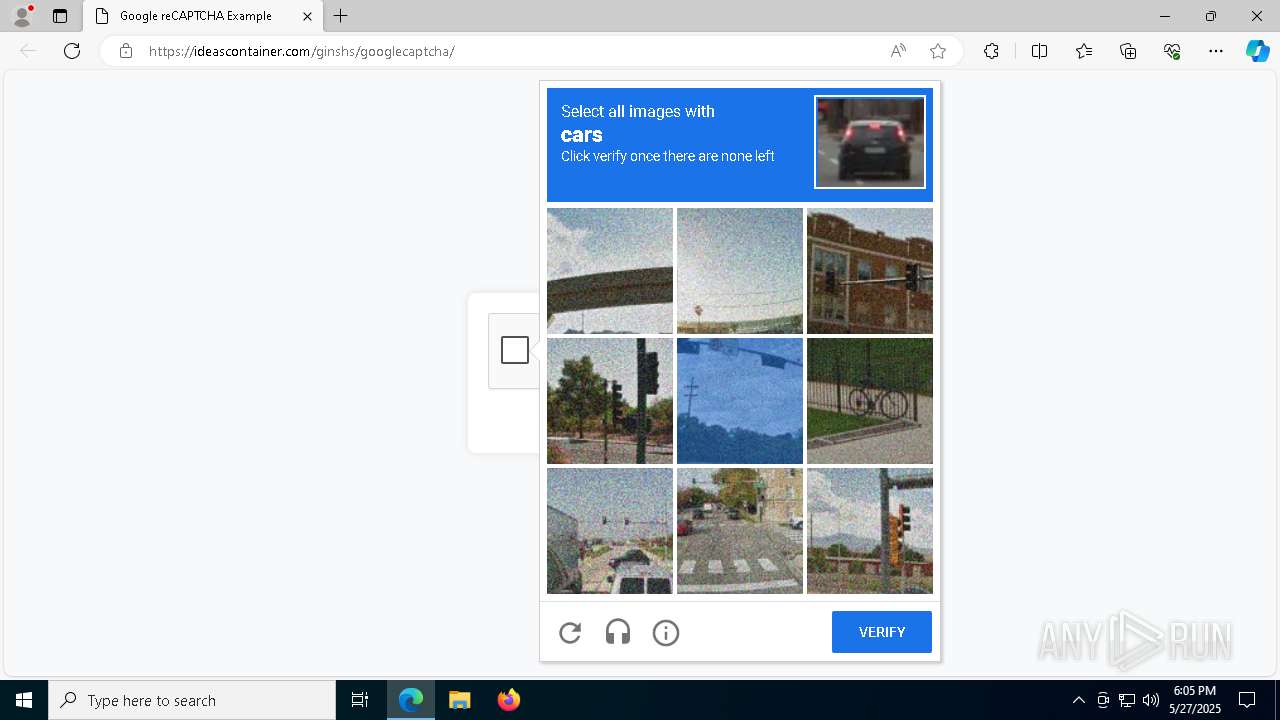Select tile with hazy sky and distant sign
The image size is (1280, 720).
[740, 271]
